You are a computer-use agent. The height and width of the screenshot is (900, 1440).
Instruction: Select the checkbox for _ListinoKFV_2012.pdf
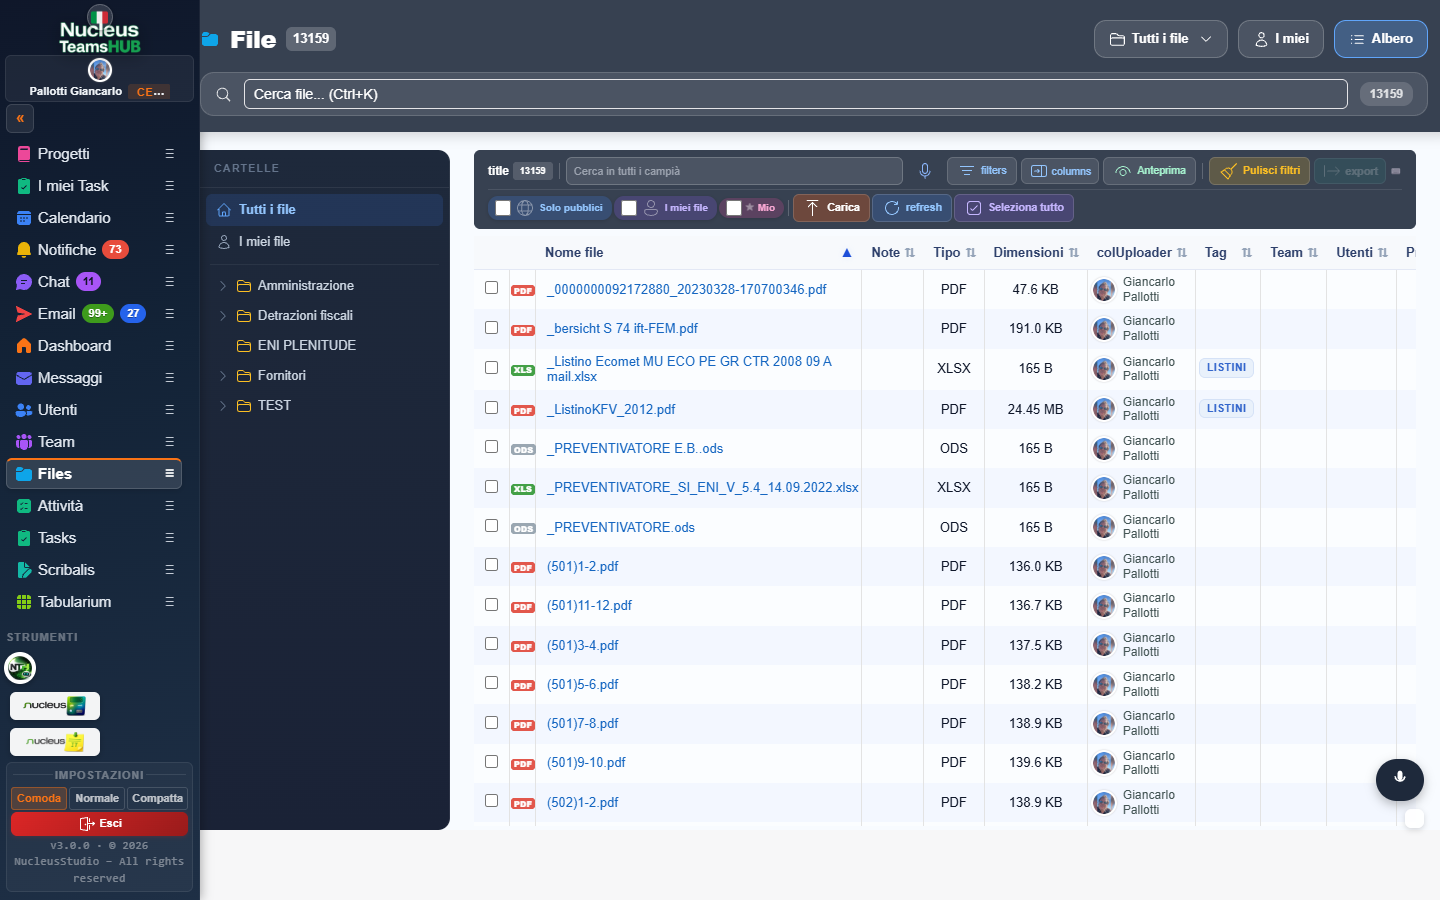tap(491, 407)
